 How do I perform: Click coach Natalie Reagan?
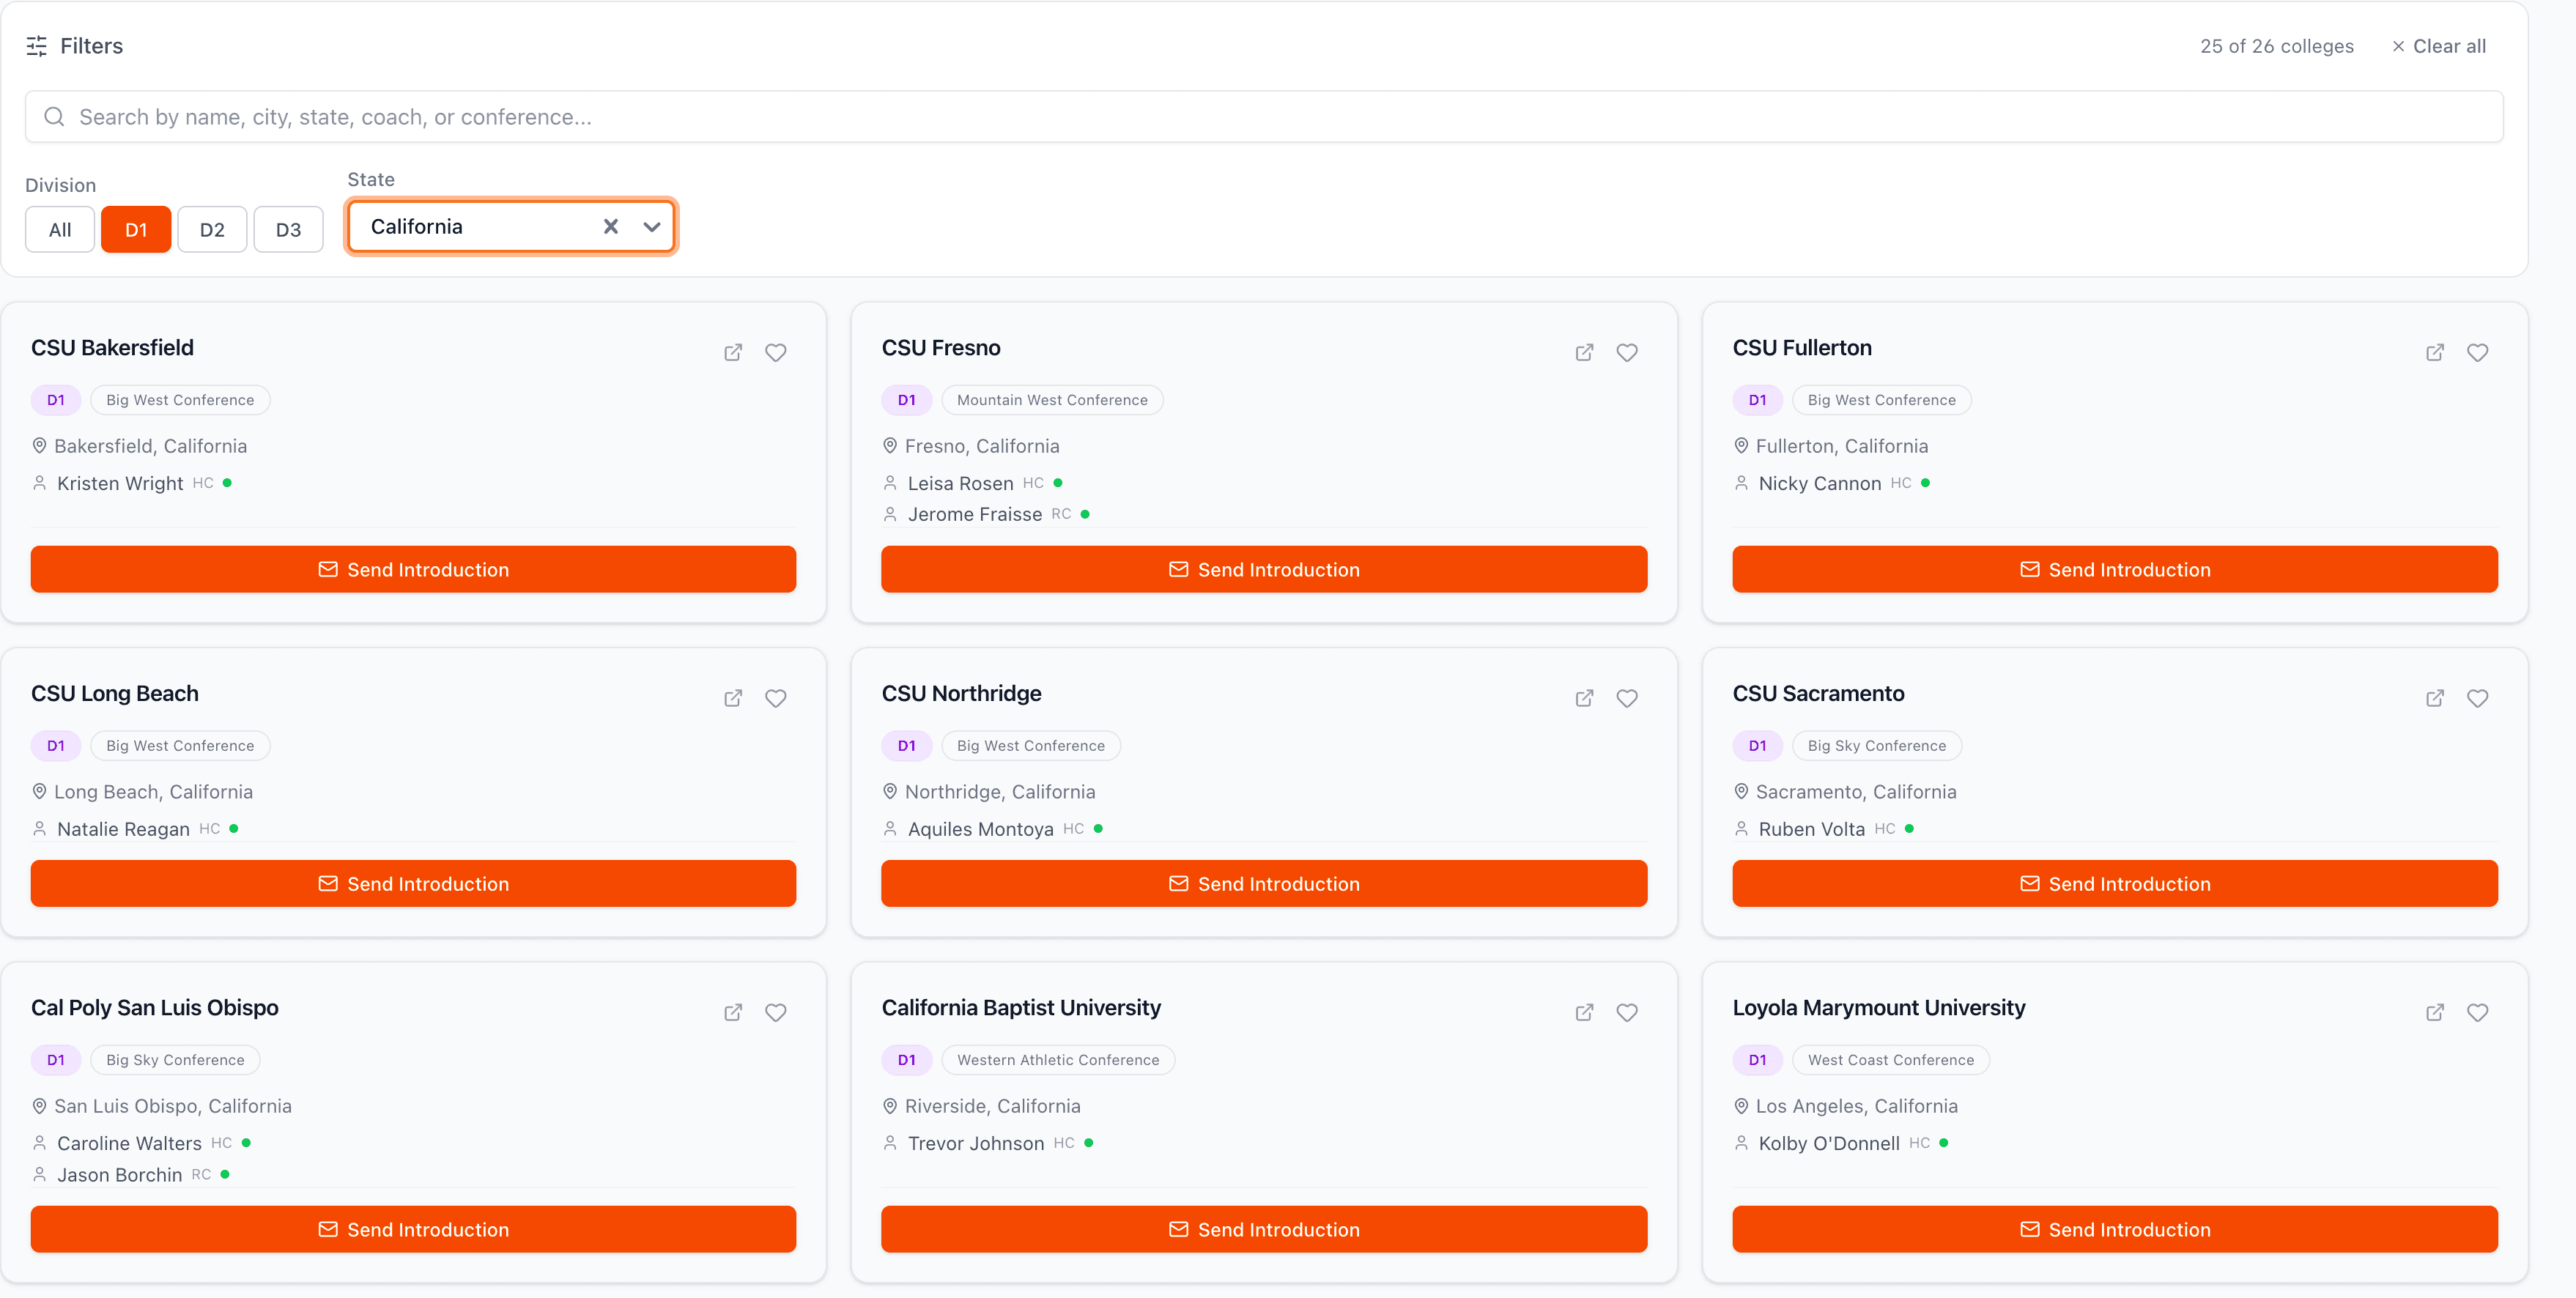(123, 829)
